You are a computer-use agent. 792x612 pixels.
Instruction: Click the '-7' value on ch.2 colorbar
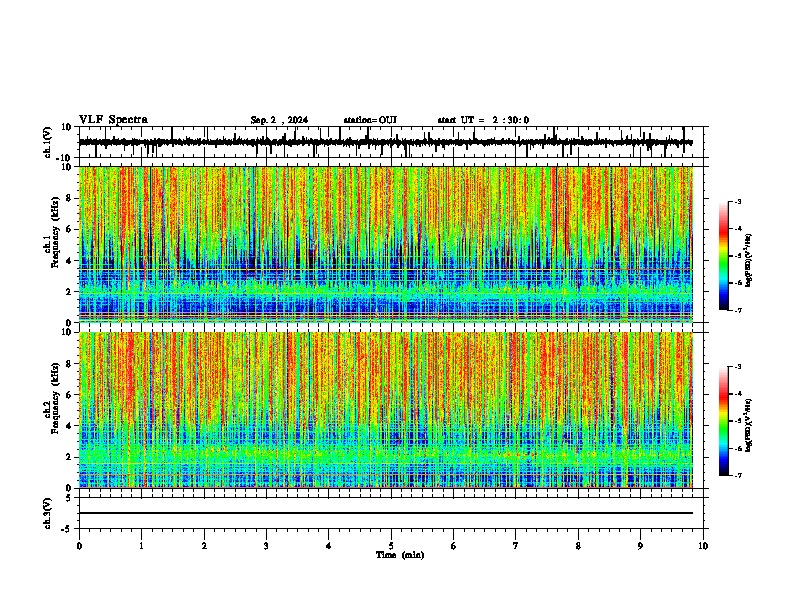(x=738, y=475)
